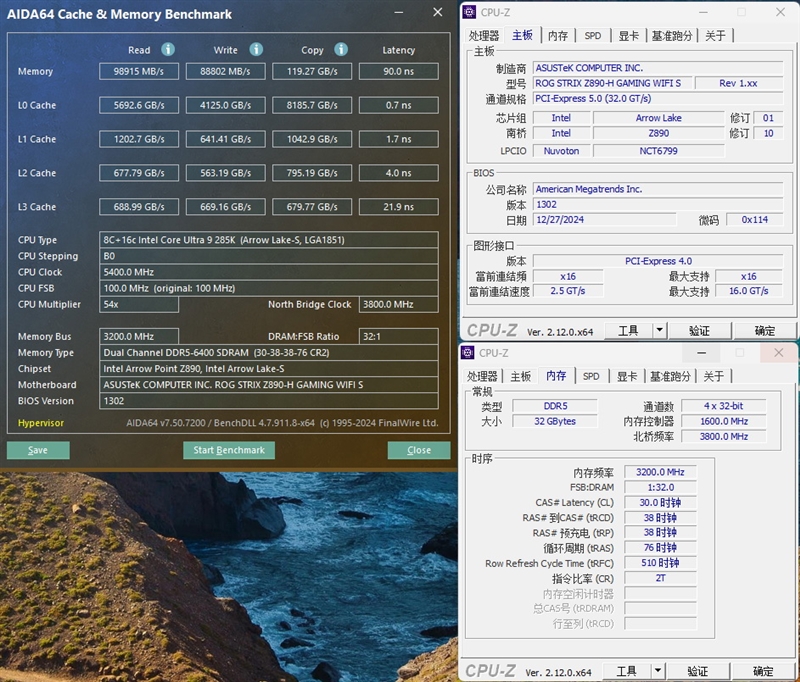Click the Copy info icon in AIDA64
The height and width of the screenshot is (682, 800).
[341, 49]
